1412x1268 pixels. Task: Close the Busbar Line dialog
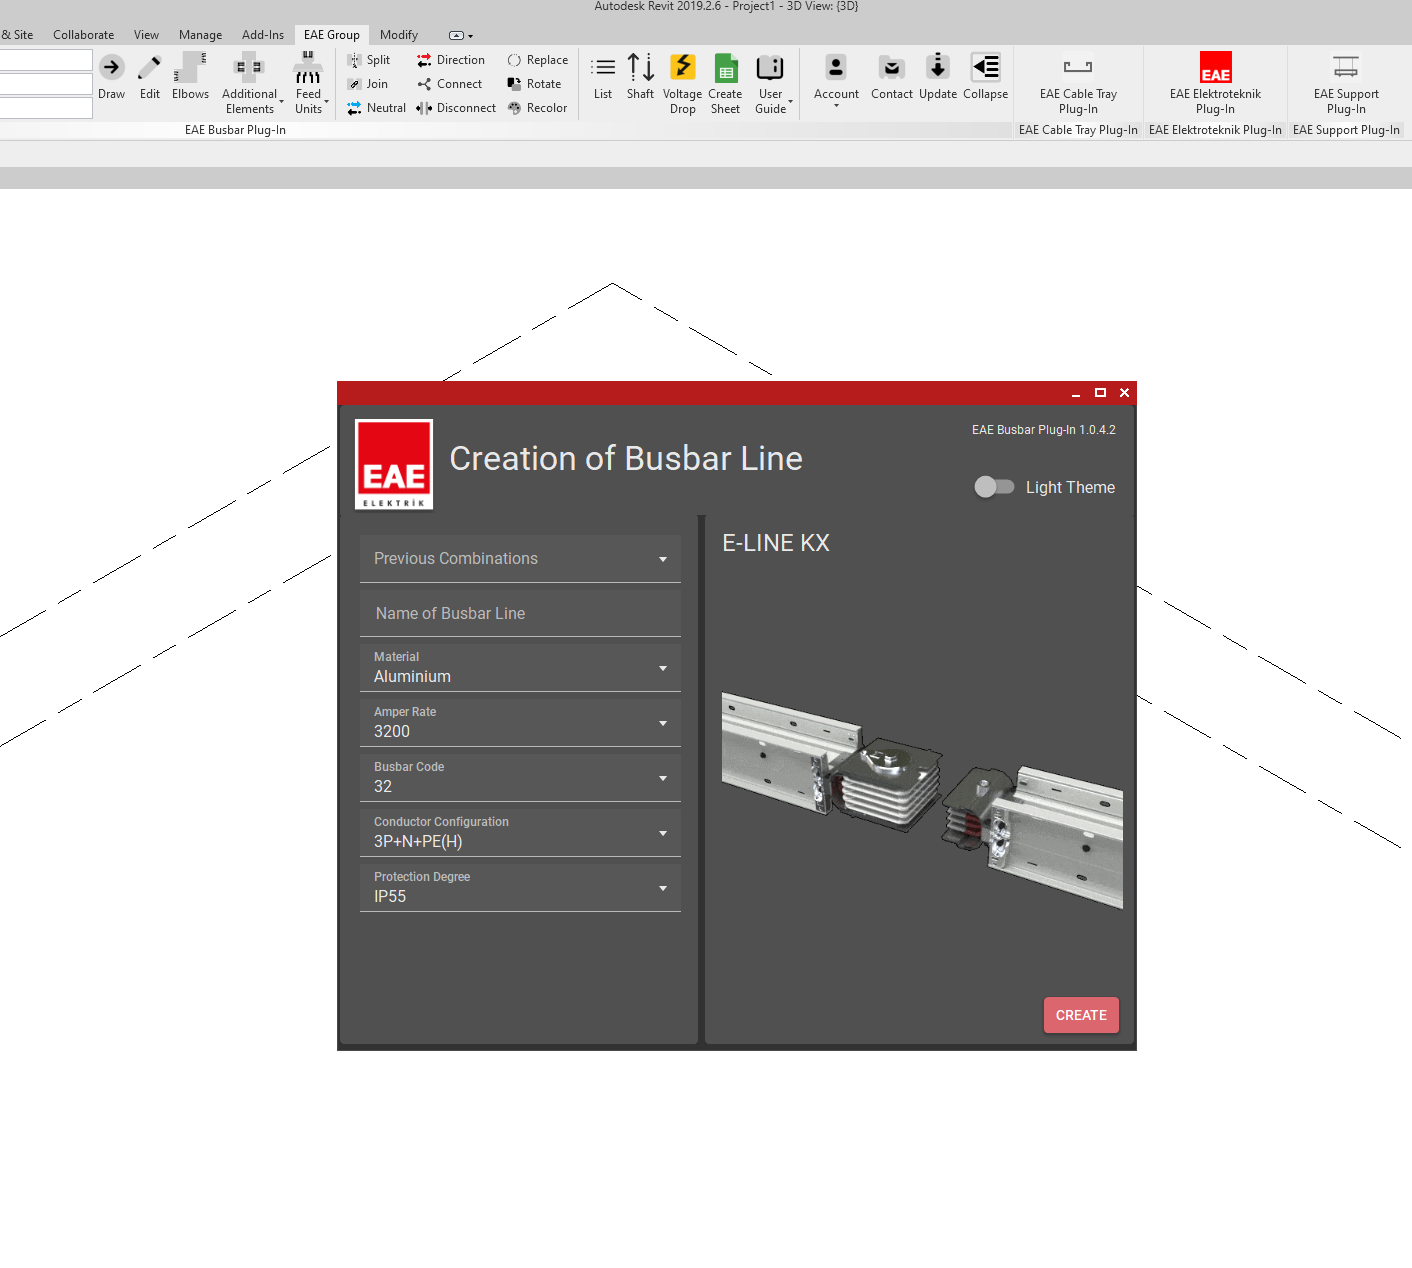coord(1124,393)
